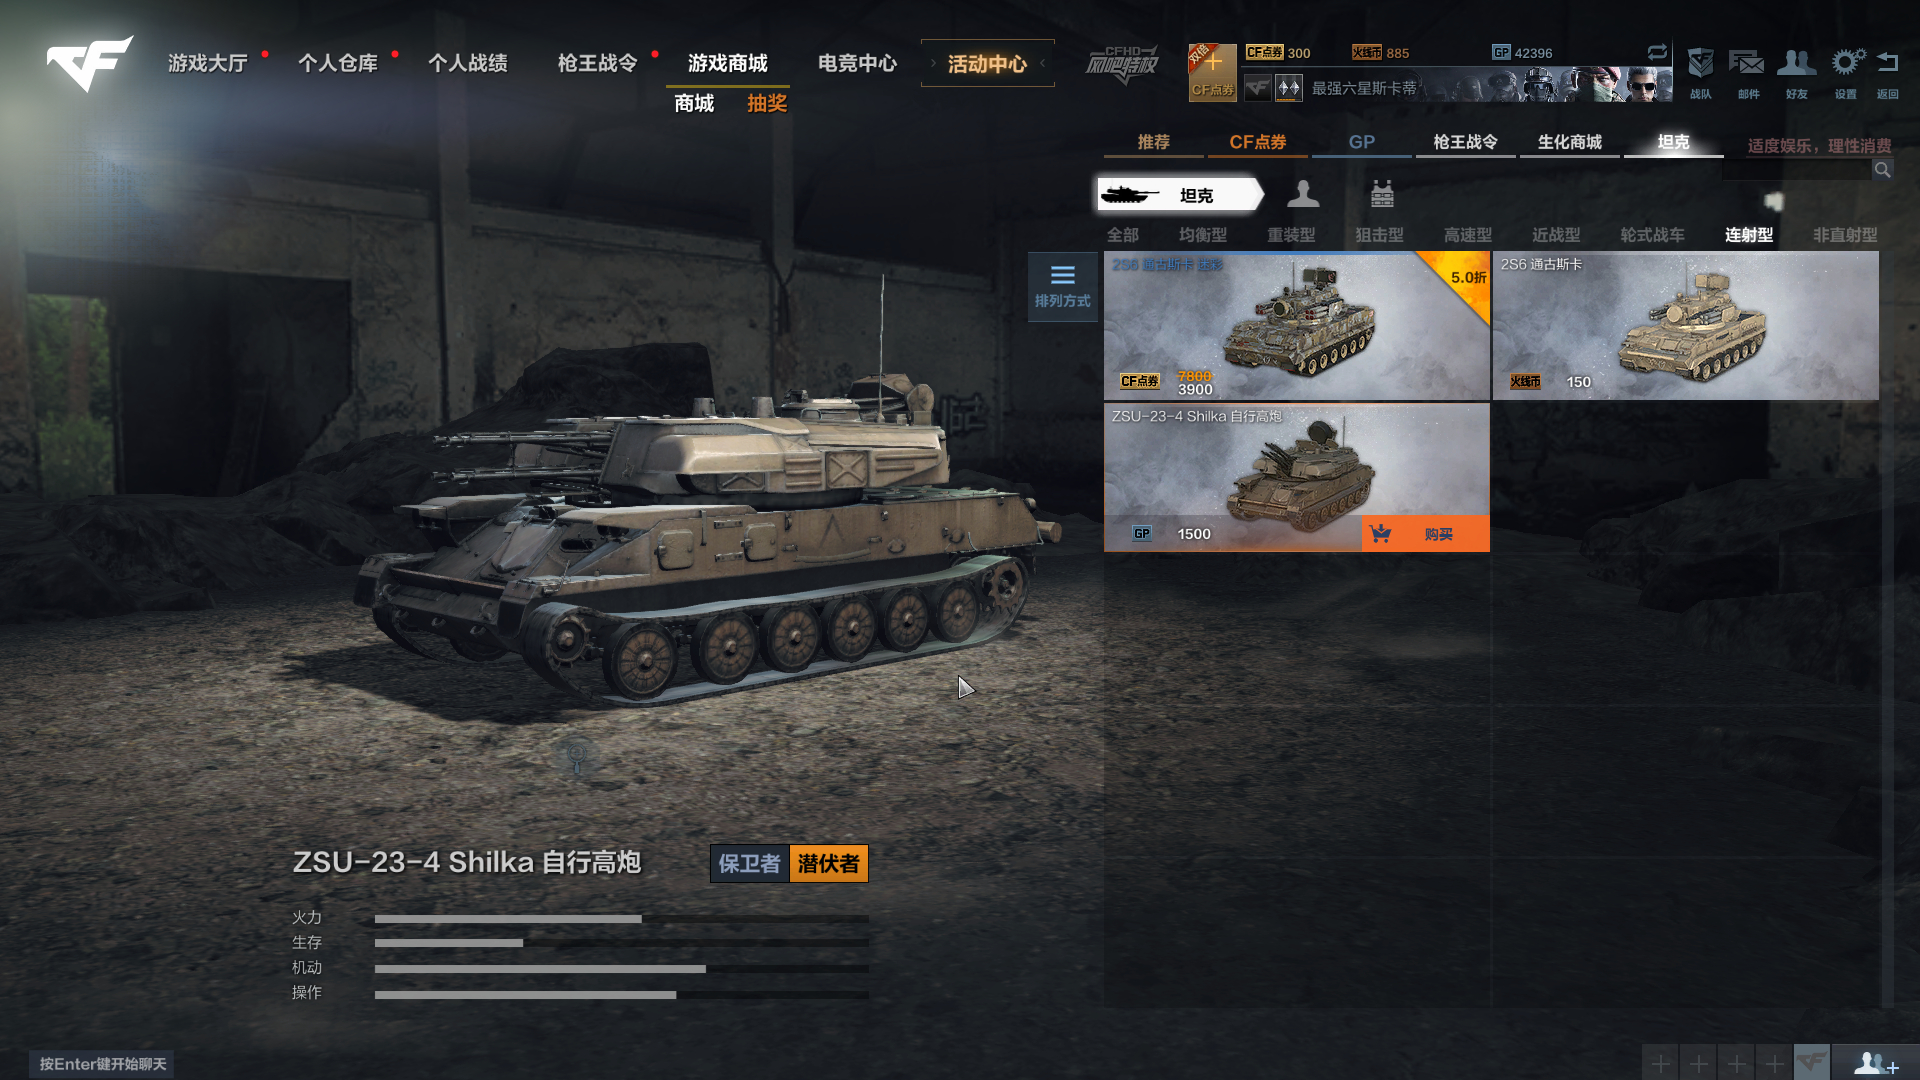
Task: Open the 个人仓库 tab
Action: [338, 63]
